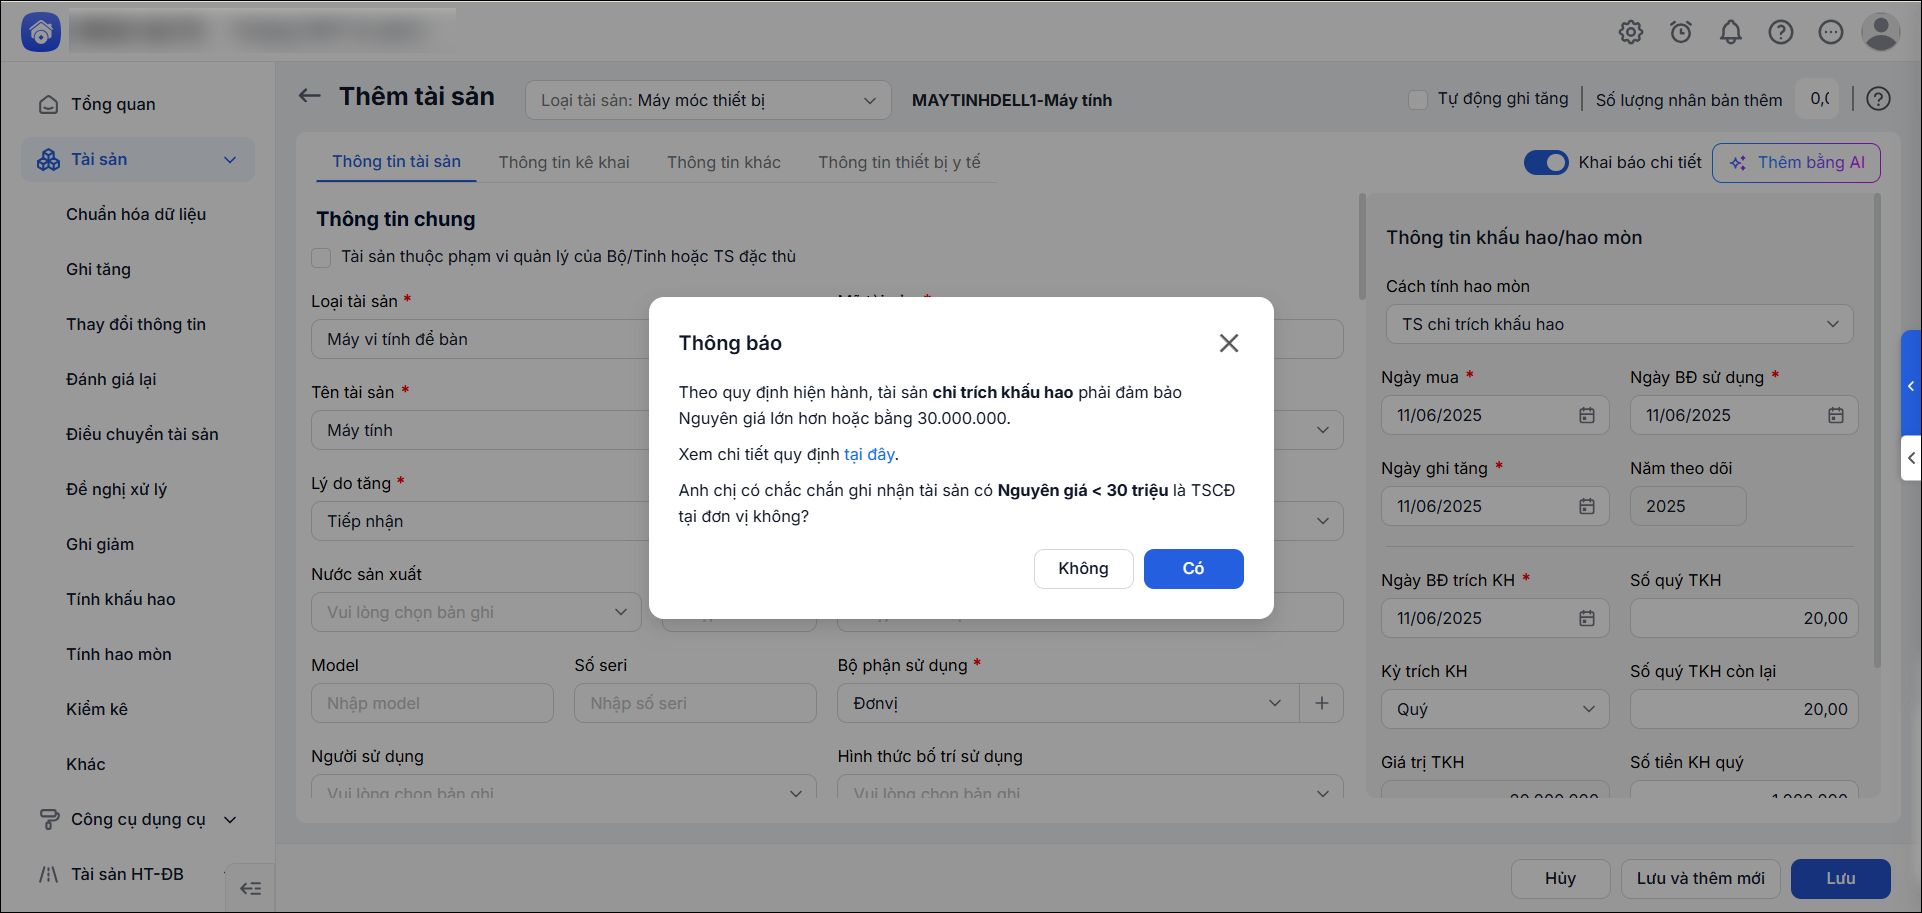Switch to Thông tin thiết bị y tế tab
Viewport: 1922px width, 913px height.
click(899, 162)
